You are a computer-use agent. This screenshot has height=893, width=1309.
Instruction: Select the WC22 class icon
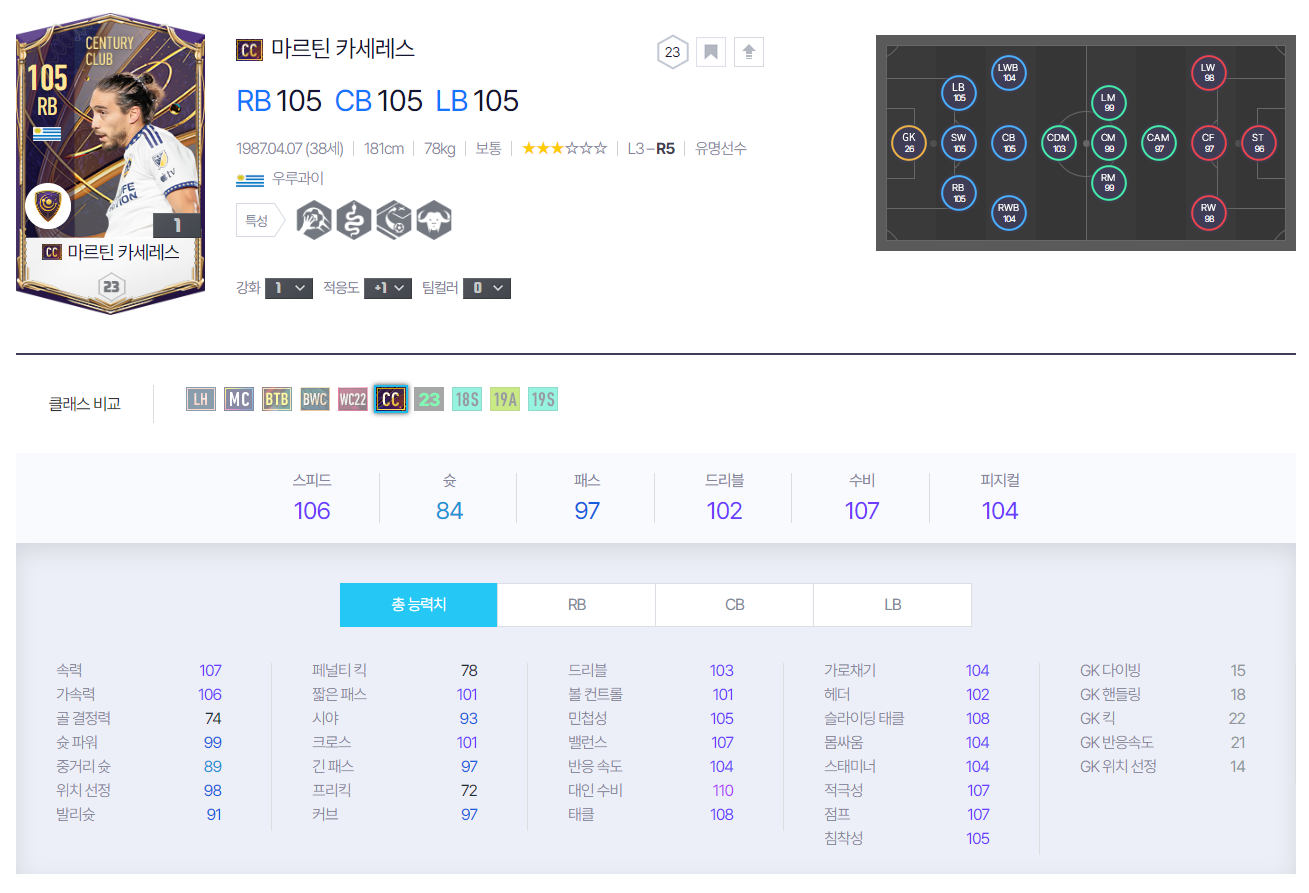pos(353,399)
